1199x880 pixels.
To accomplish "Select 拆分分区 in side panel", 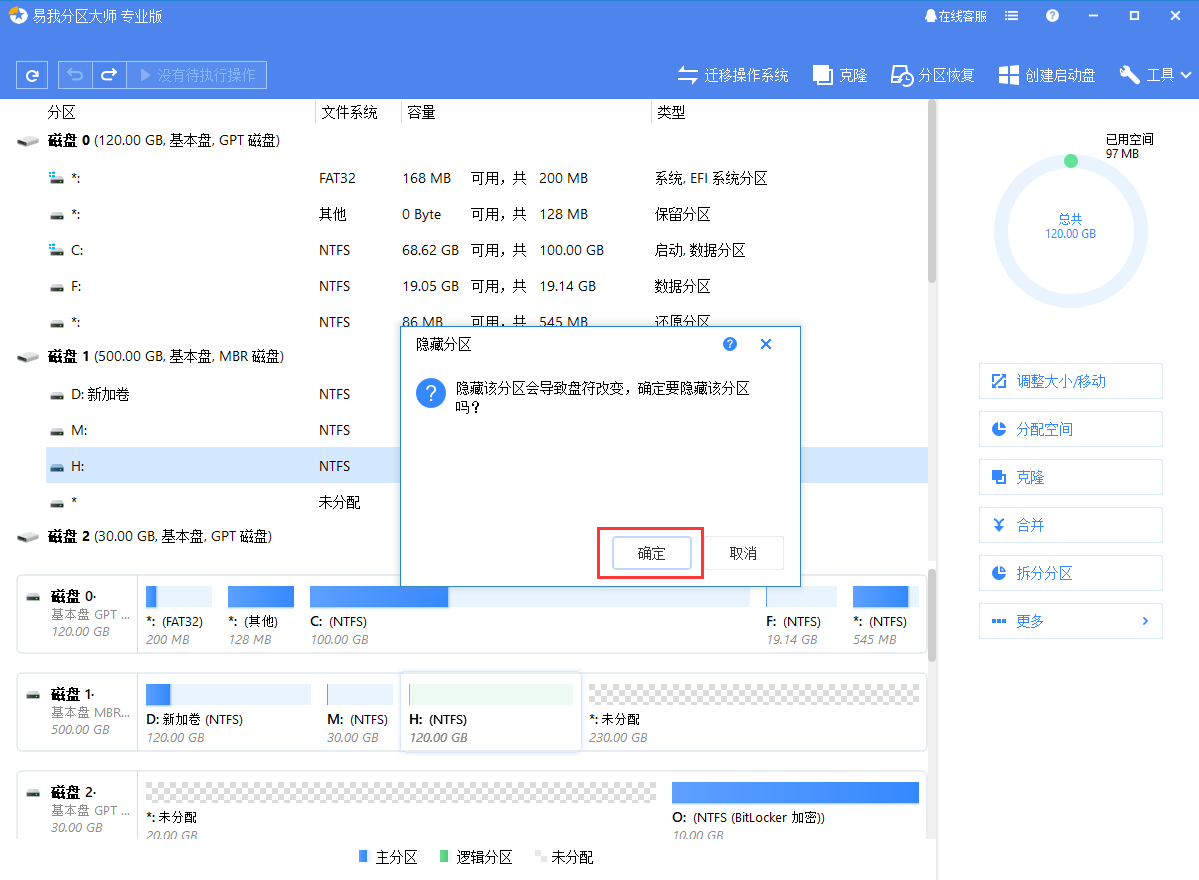I will [x=1070, y=573].
